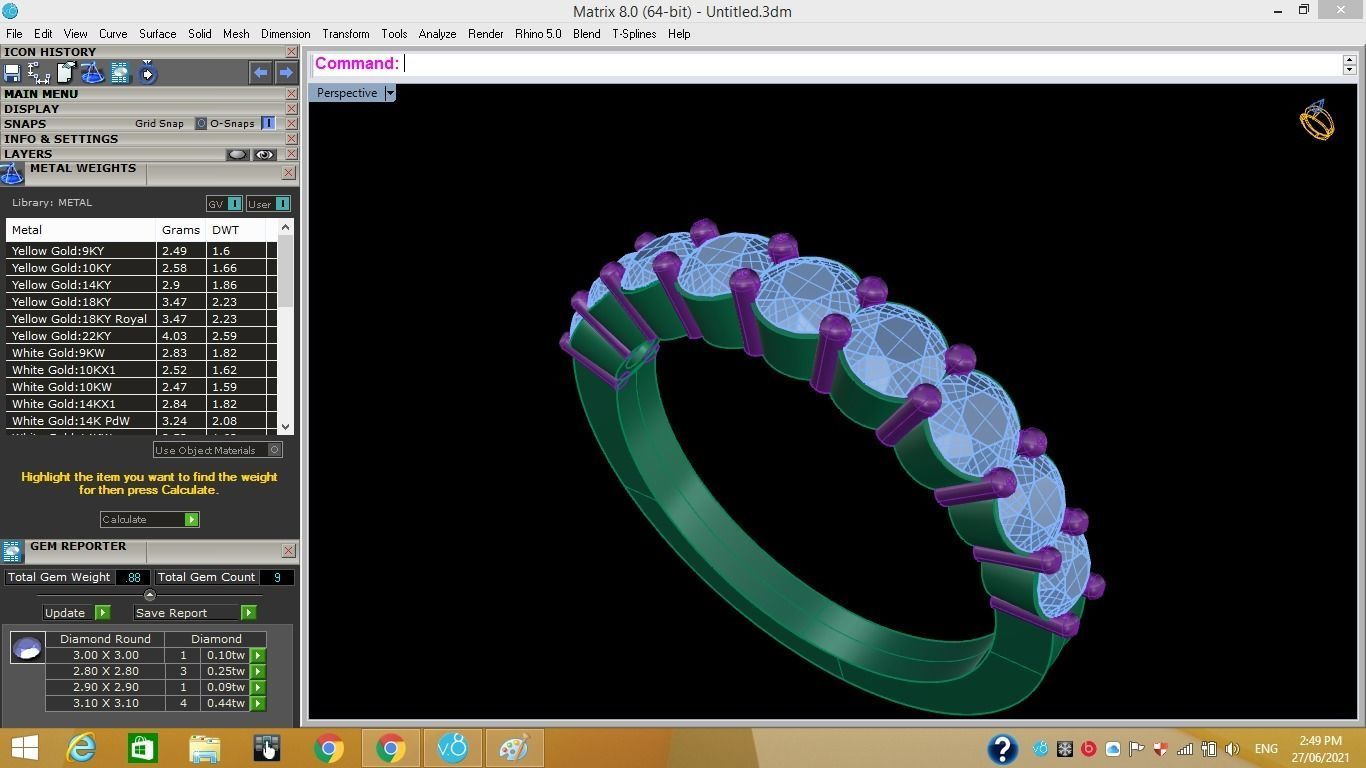Open the Paint palette taskbar icon

(x=514, y=748)
